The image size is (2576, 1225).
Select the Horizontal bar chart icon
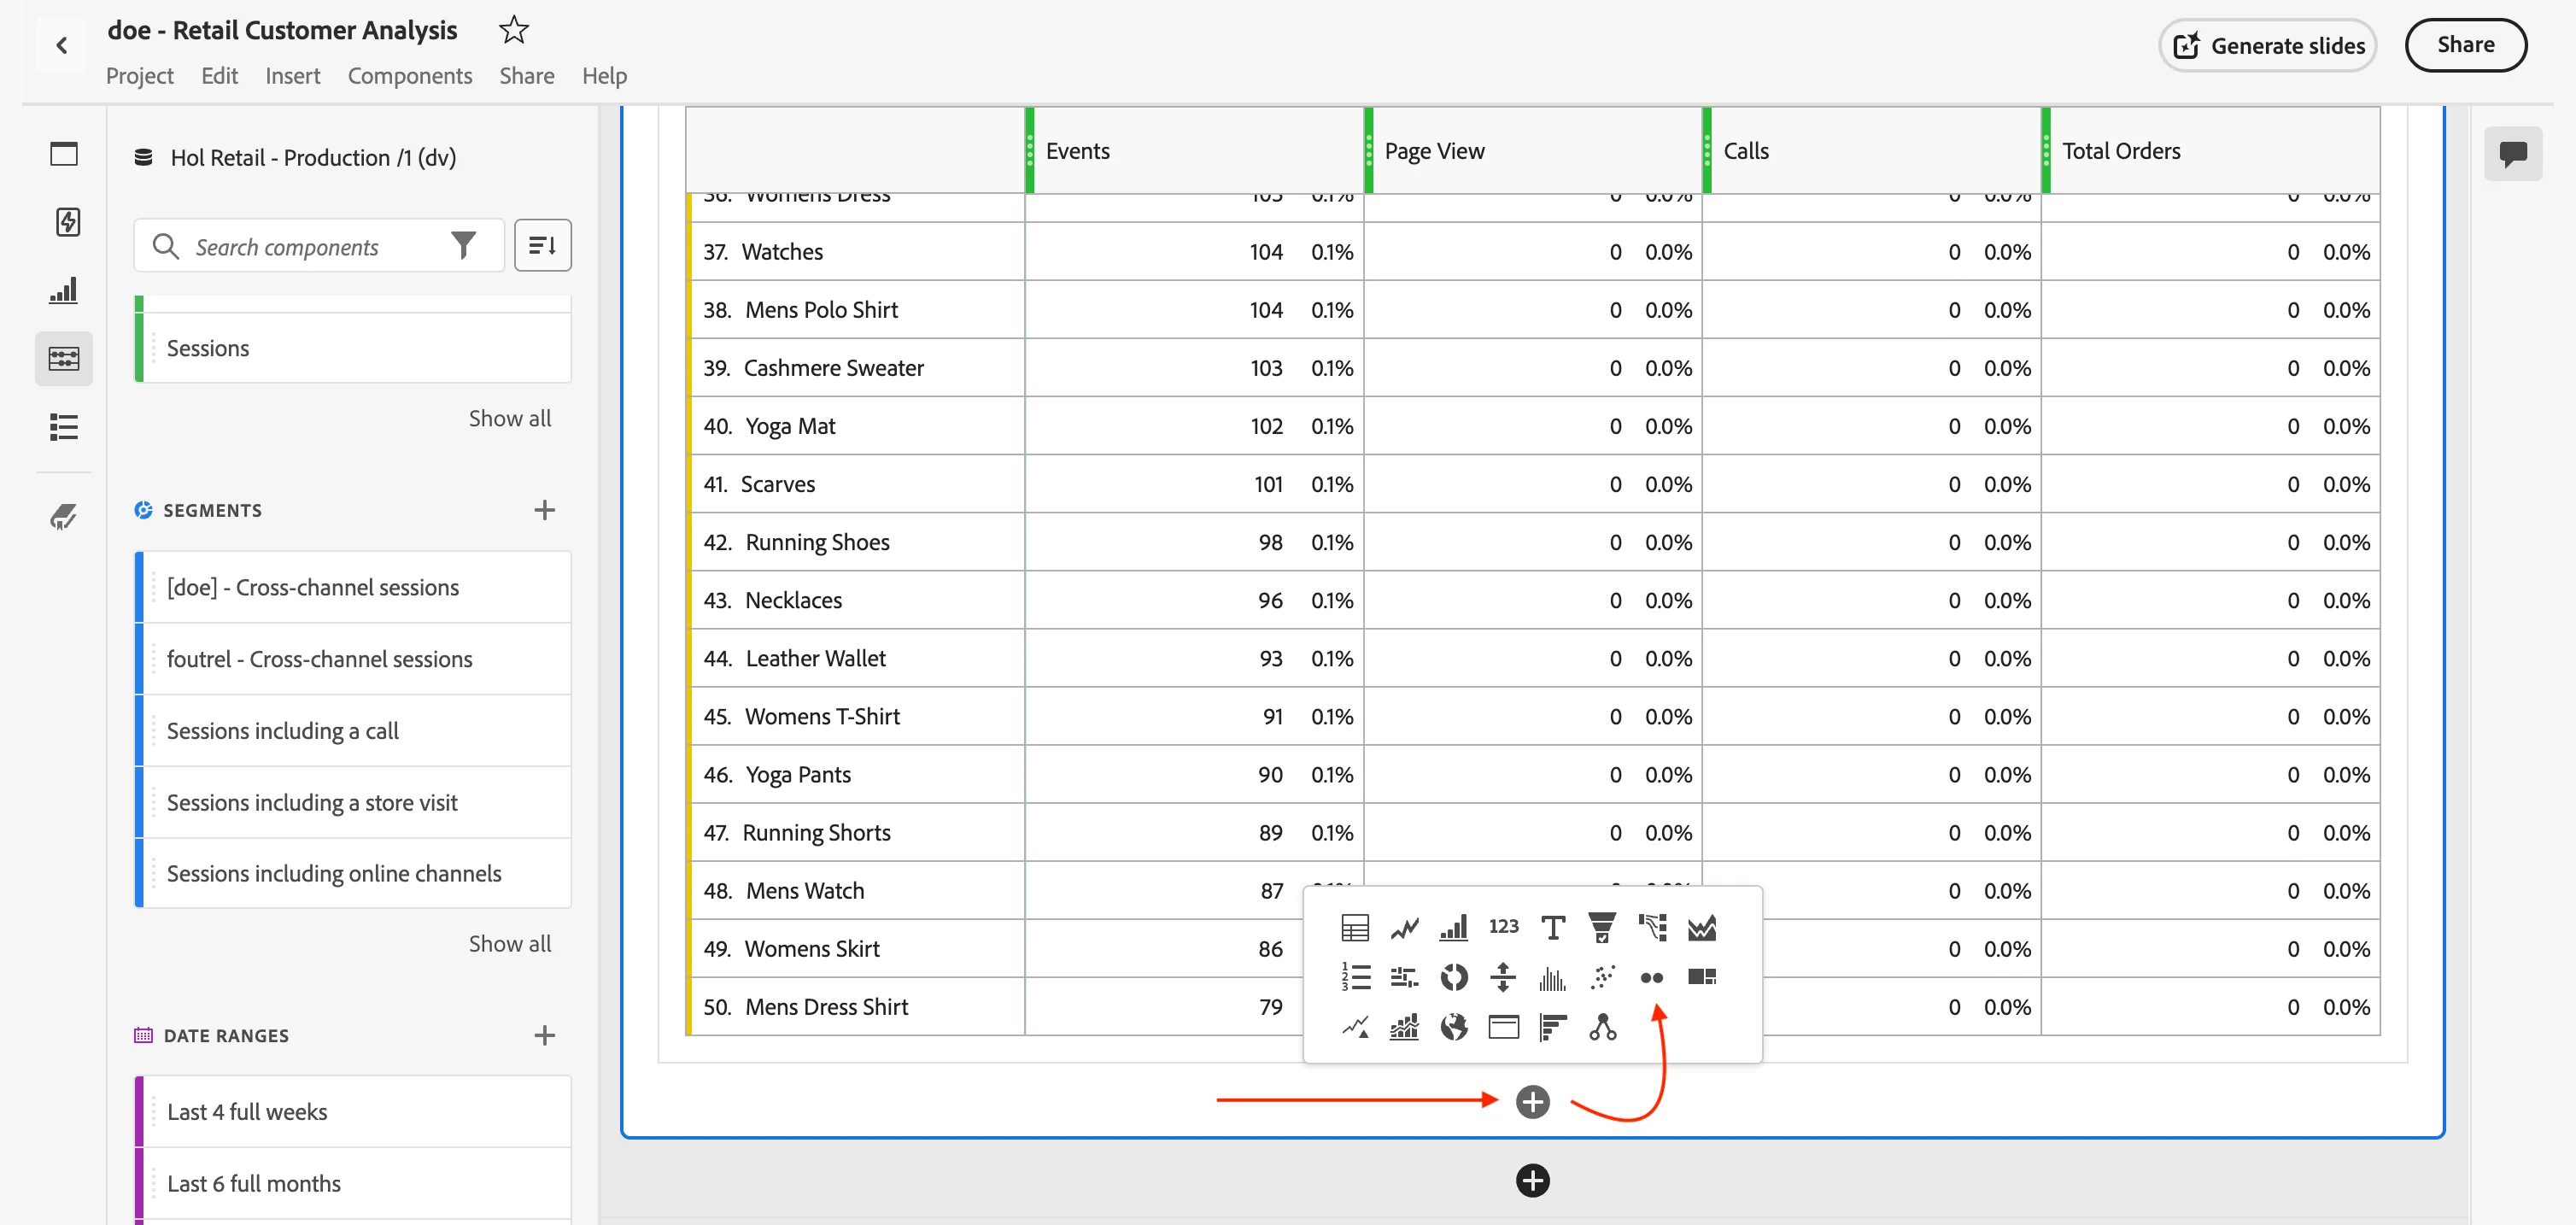tap(1553, 1027)
